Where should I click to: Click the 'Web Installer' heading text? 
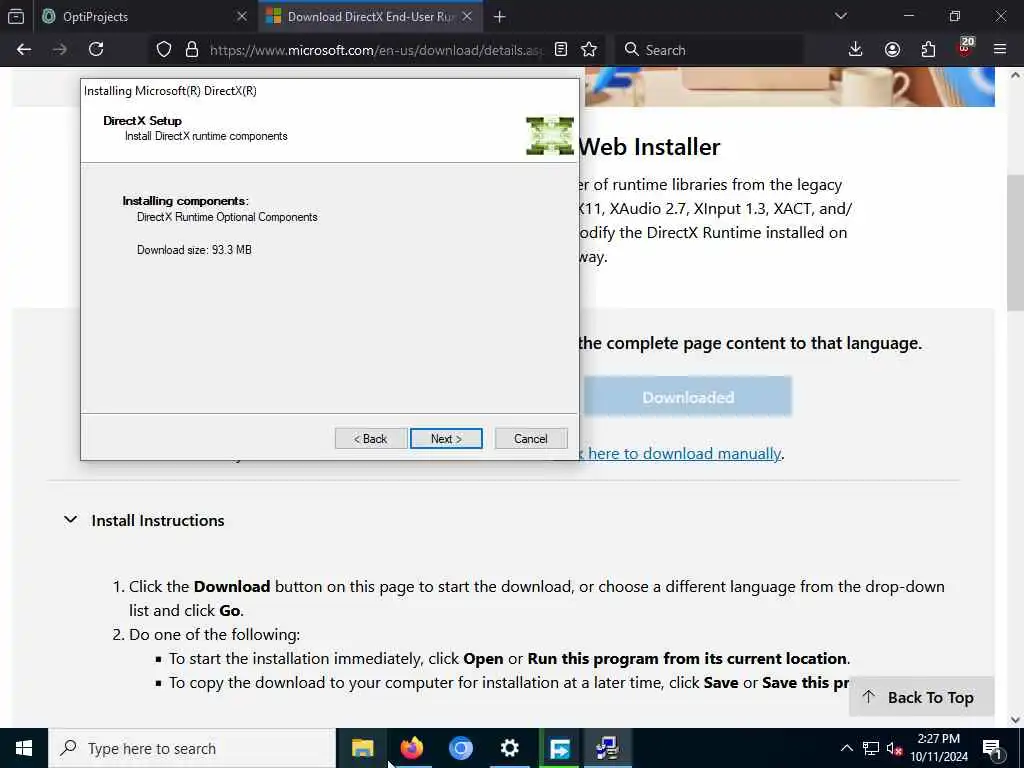(649, 147)
